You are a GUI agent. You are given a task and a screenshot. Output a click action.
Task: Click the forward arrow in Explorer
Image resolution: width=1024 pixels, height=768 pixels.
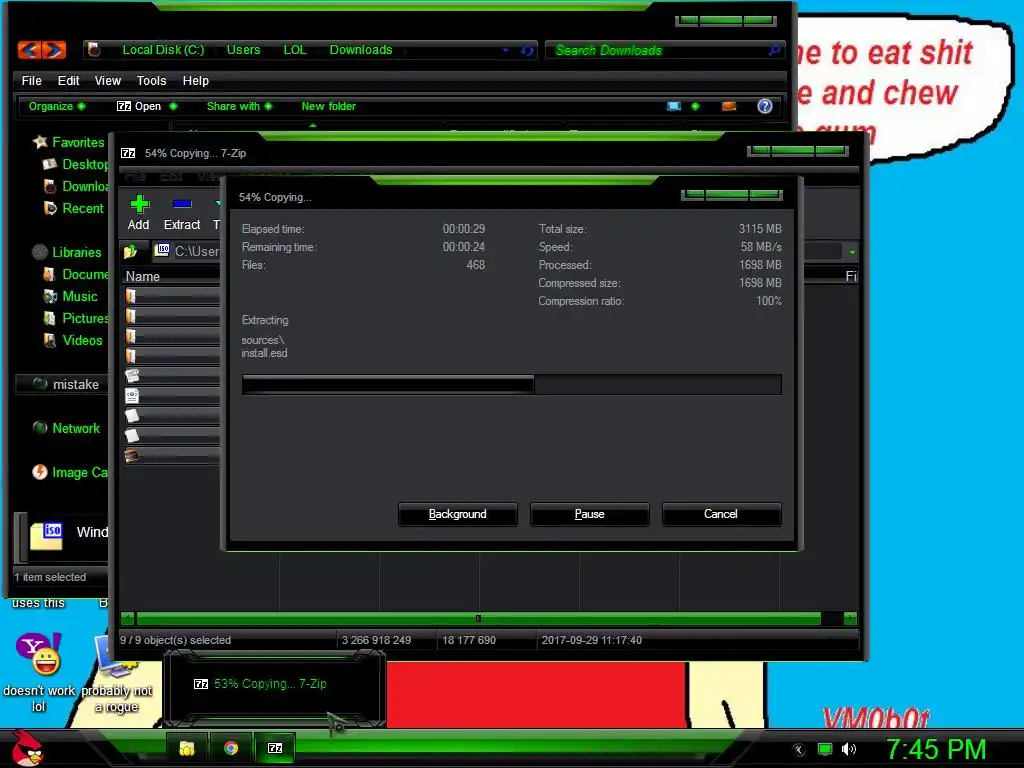click(x=54, y=50)
